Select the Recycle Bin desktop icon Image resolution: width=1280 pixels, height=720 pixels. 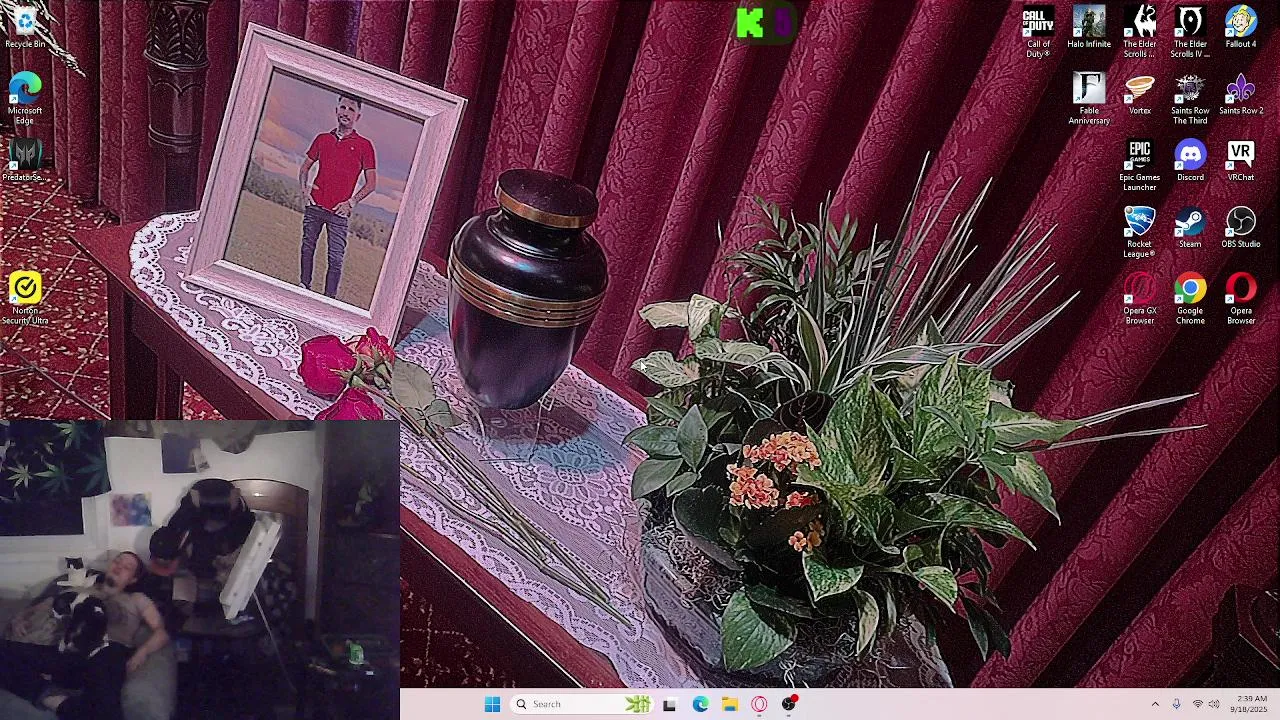25,28
